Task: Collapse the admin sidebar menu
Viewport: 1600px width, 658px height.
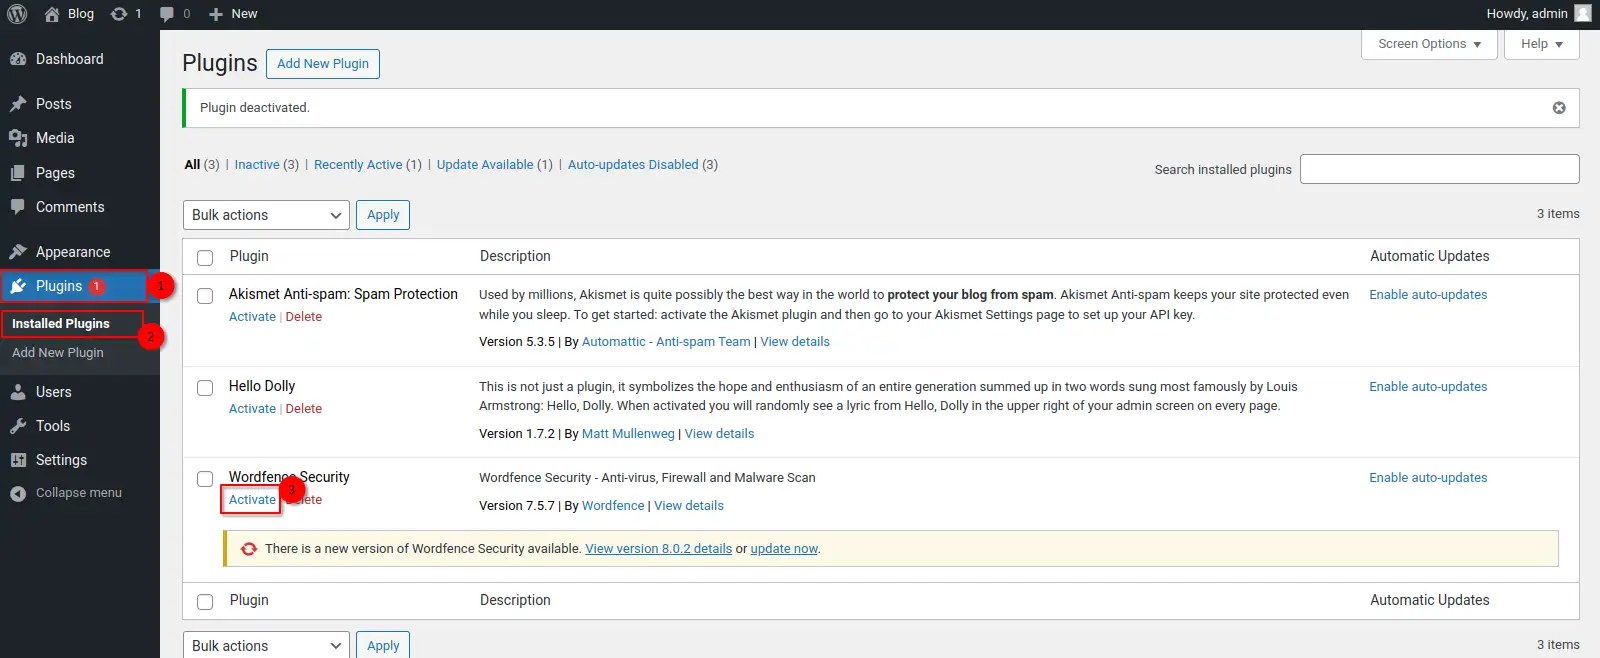Action: 66,493
